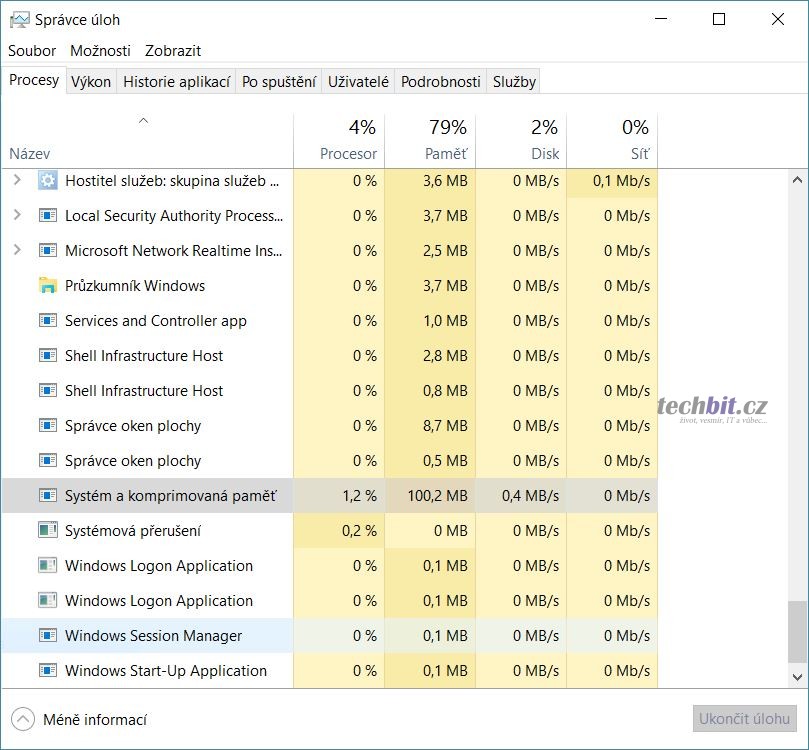Click the 1,2 % processor value

point(360,496)
